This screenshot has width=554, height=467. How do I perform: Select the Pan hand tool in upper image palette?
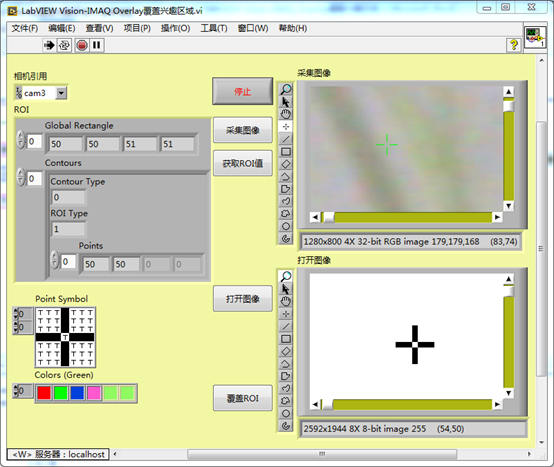coord(286,114)
